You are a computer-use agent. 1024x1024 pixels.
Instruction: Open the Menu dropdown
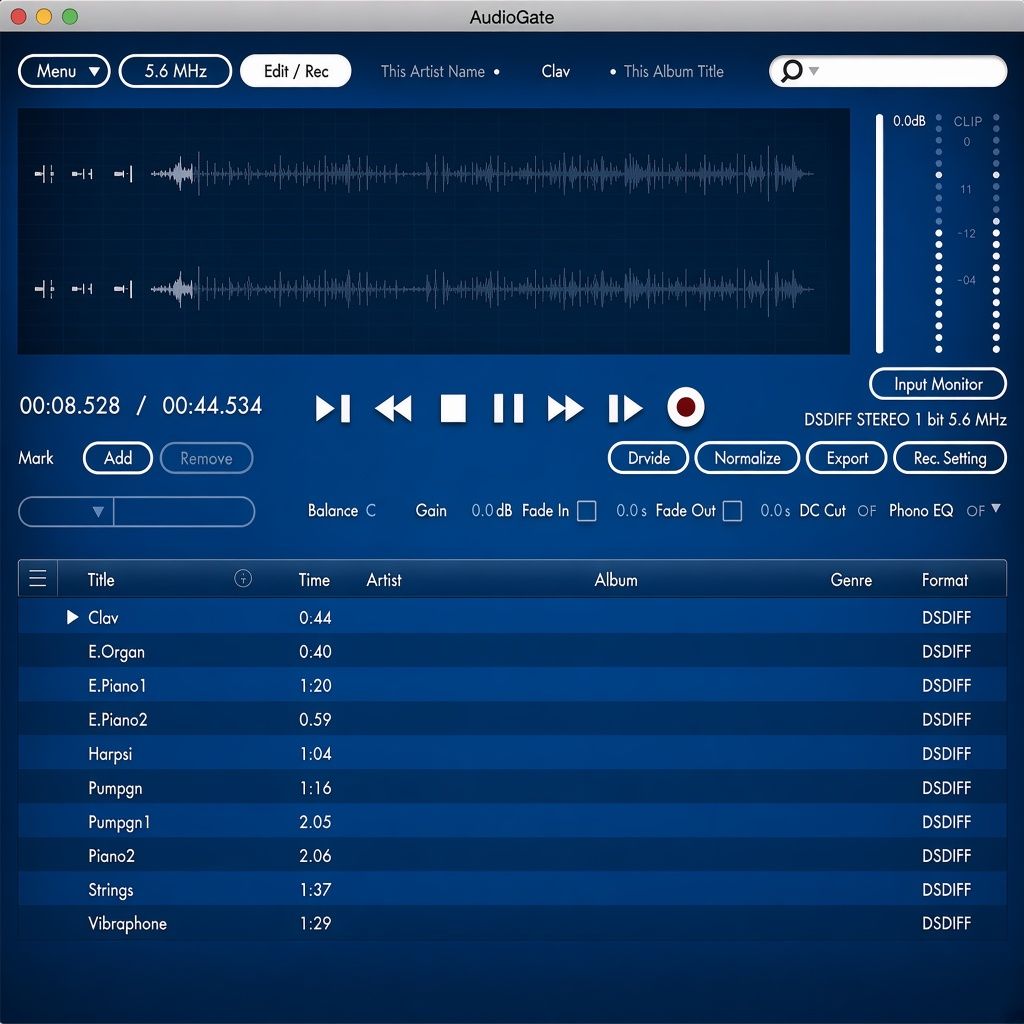(x=64, y=71)
